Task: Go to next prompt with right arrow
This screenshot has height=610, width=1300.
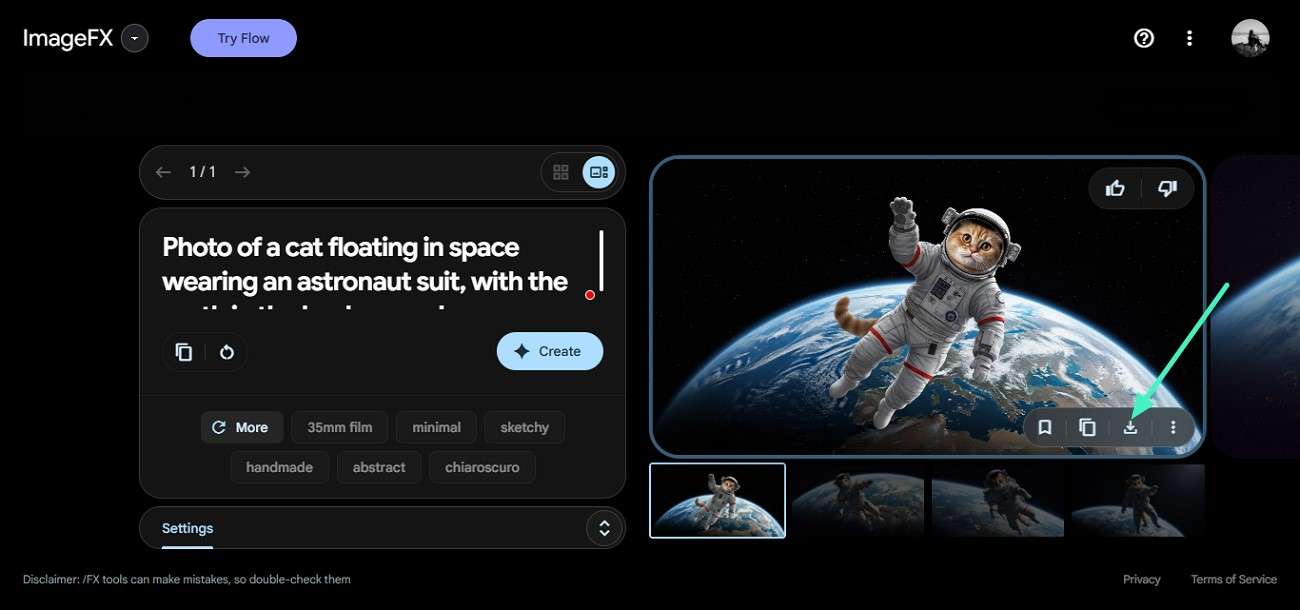Action: (x=242, y=172)
